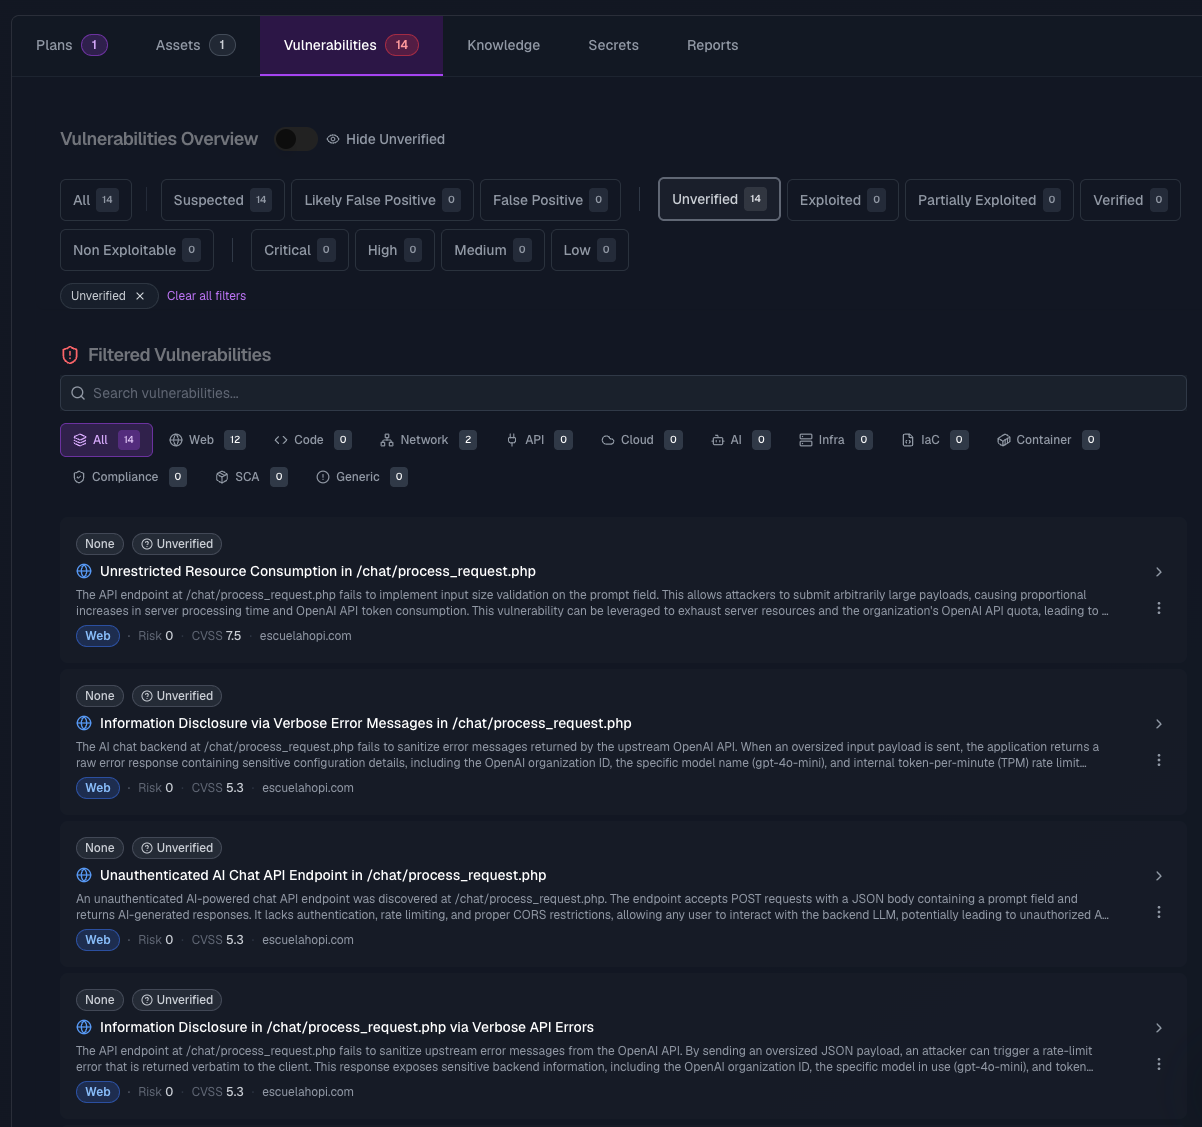Expand Verbose Error Messages row chevron
Screen dimensions: 1202x1127
pyautogui.click(x=1159, y=724)
